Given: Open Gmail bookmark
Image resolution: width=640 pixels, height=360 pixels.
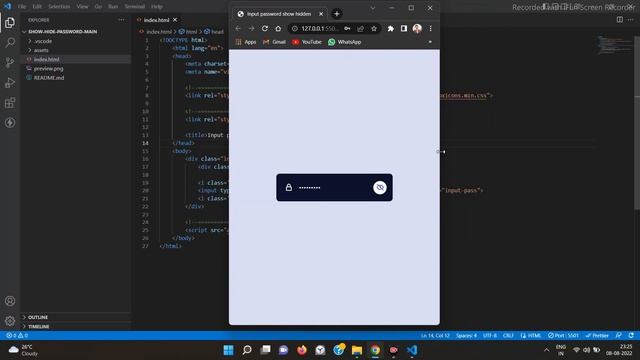Looking at the screenshot, I should [274, 42].
